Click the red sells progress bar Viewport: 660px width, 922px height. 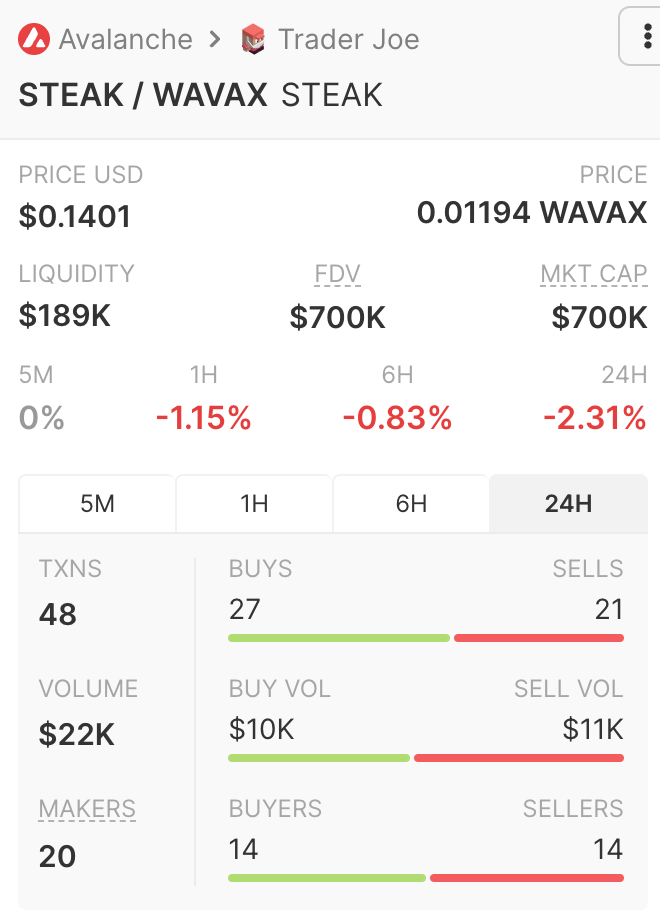pyautogui.click(x=539, y=638)
